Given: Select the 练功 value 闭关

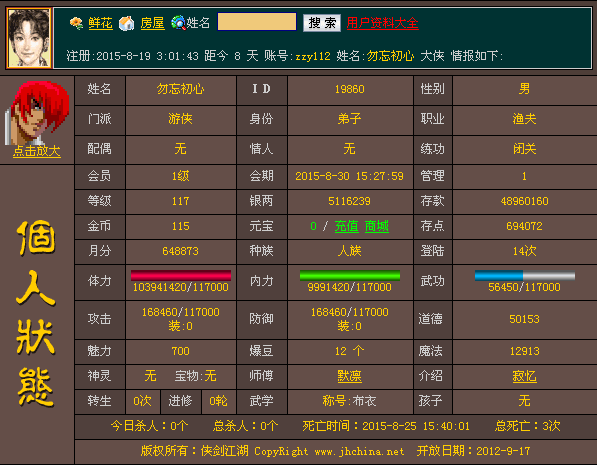Looking at the screenshot, I should point(524,149).
